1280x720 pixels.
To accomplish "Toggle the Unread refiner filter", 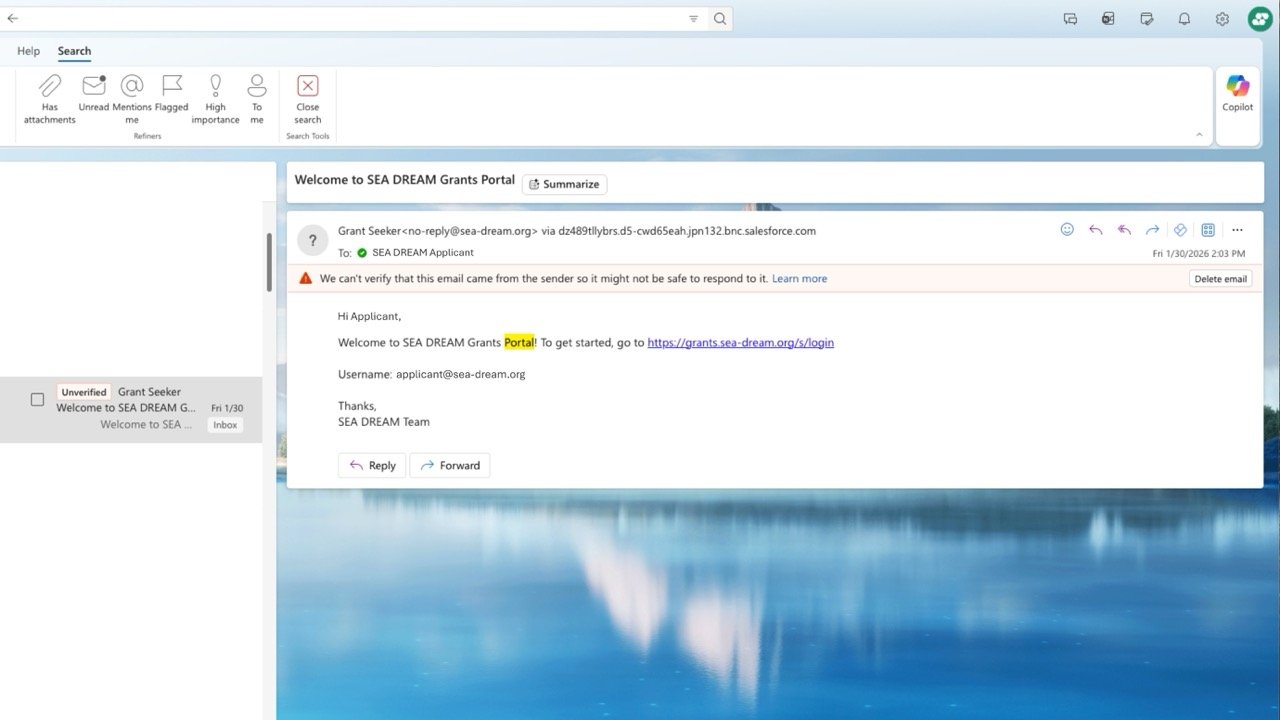I will [x=94, y=95].
